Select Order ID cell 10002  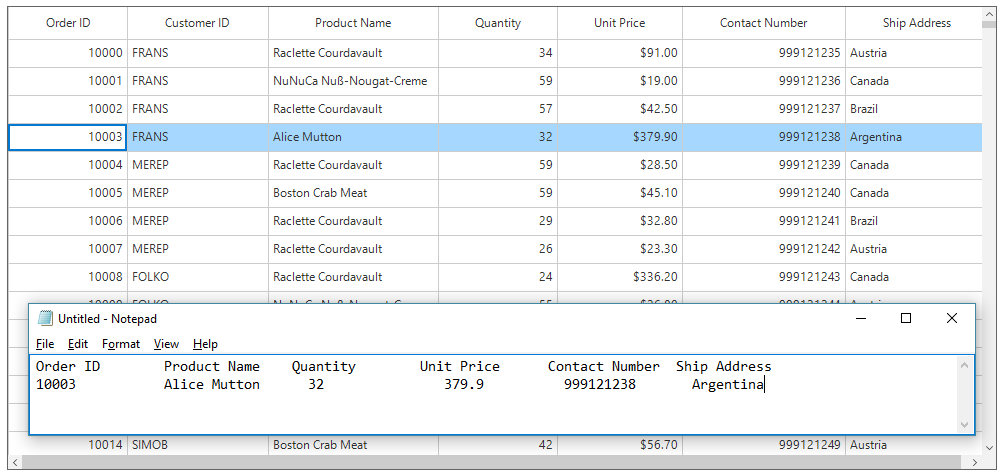[68, 109]
